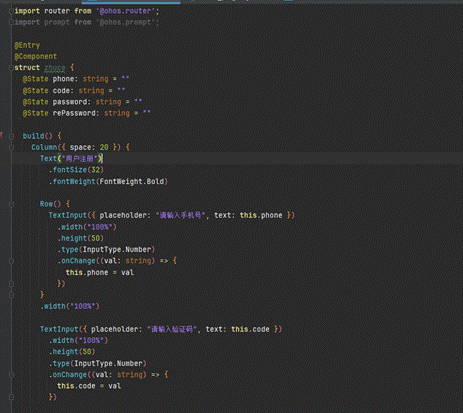Click the this.code = val assignment
The width and height of the screenshot is (463, 413).
(89, 386)
